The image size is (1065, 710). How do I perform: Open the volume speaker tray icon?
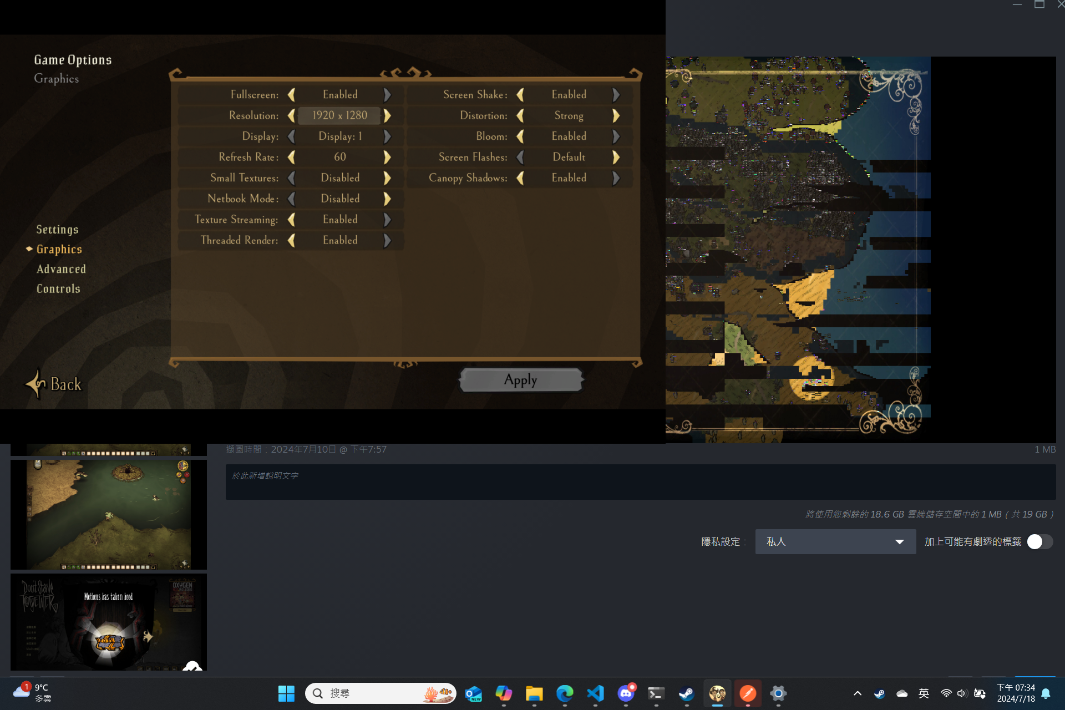961,694
